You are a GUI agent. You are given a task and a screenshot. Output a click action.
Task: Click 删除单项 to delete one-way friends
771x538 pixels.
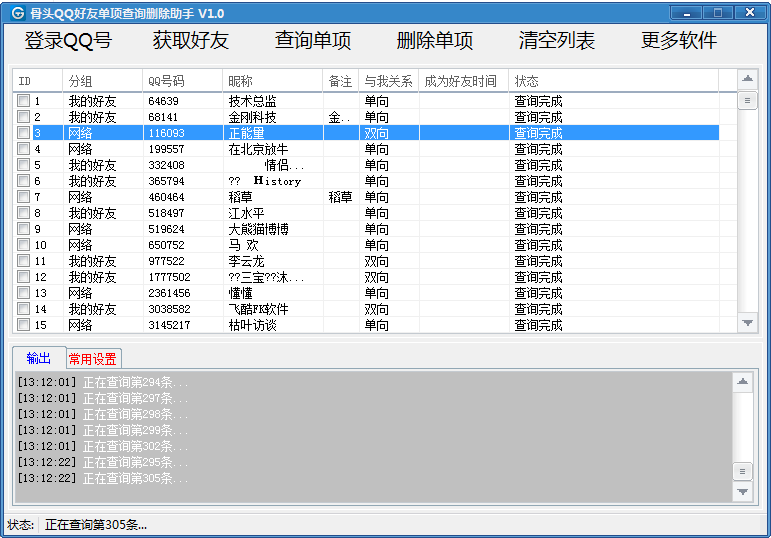[435, 40]
